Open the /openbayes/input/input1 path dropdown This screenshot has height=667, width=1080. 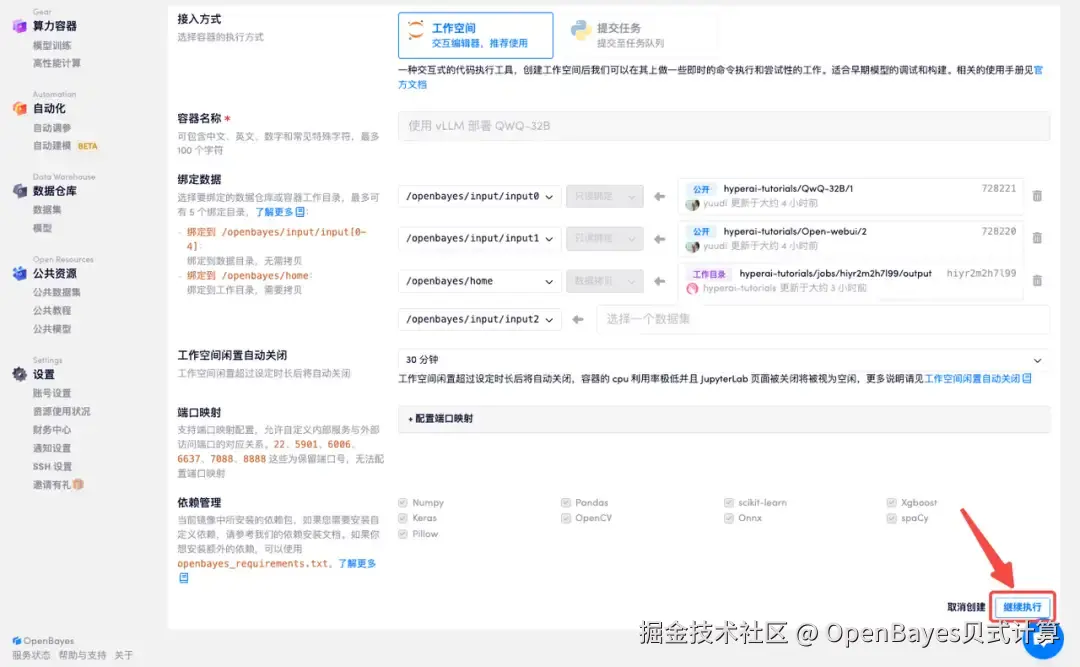[479, 238]
